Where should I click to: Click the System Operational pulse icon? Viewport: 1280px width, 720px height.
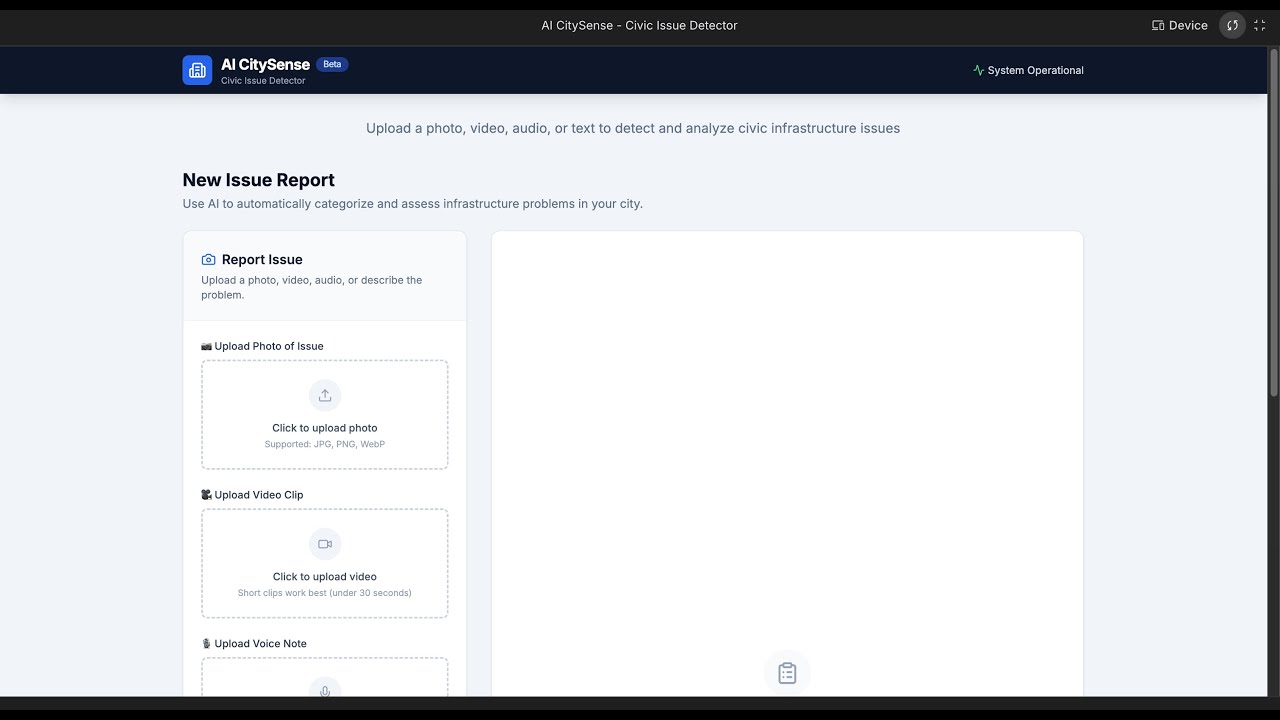[x=978, y=70]
